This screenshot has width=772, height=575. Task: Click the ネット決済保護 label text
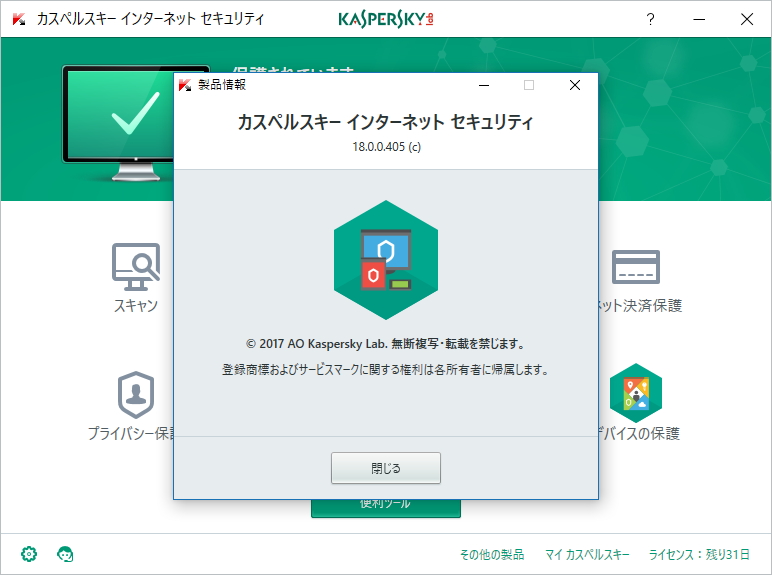click(640, 305)
